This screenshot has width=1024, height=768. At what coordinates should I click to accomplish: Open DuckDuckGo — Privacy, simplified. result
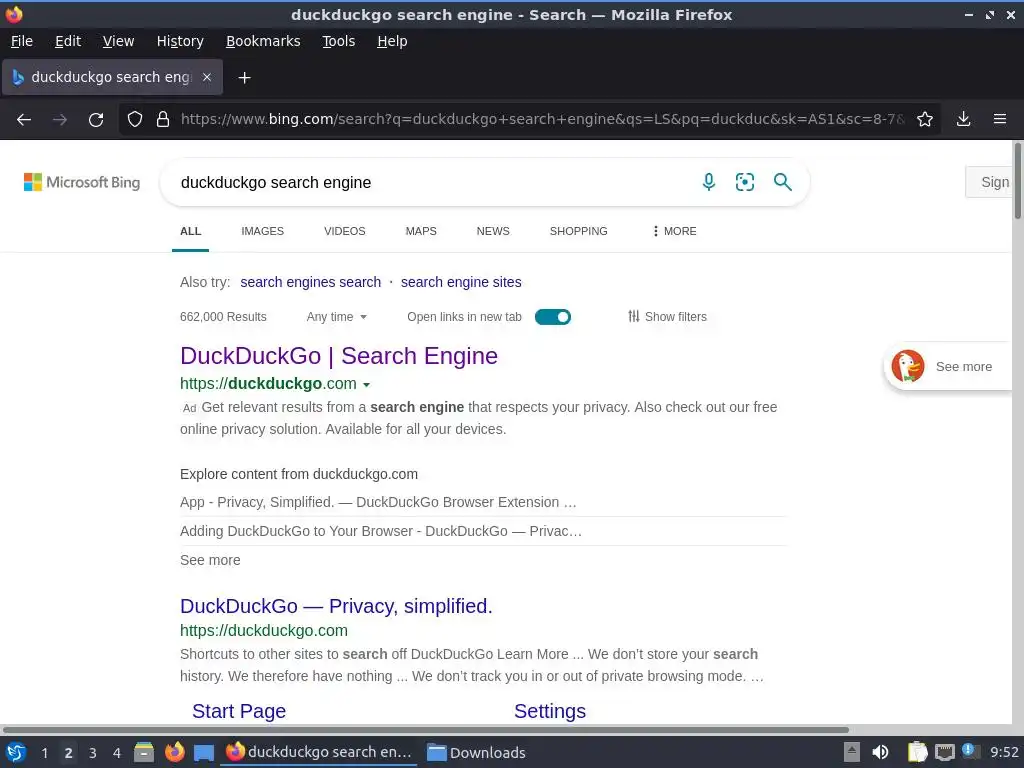point(336,606)
